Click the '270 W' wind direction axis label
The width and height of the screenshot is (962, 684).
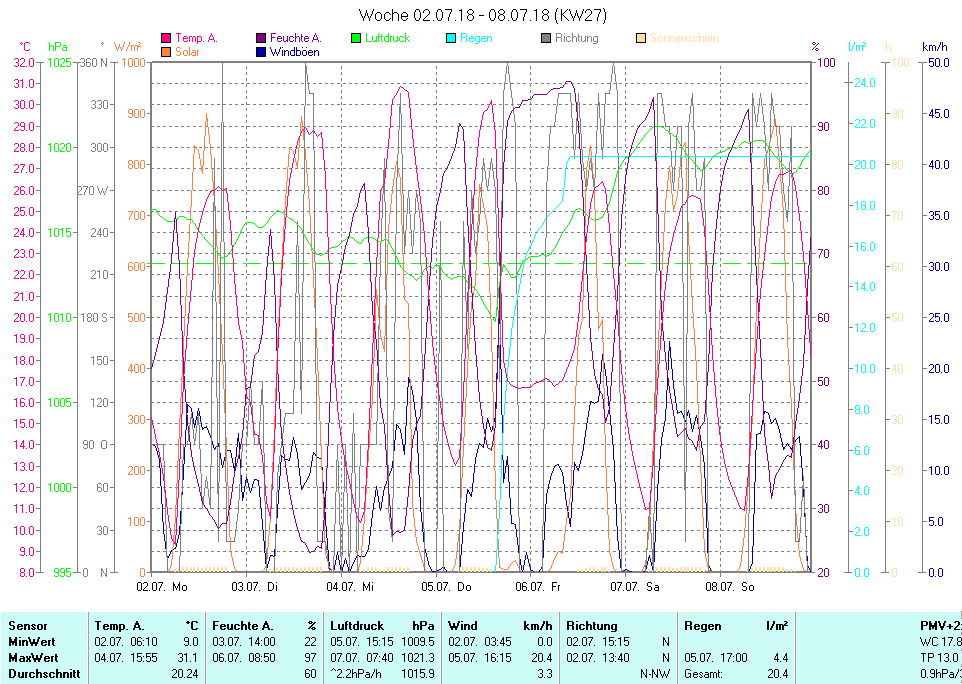[x=93, y=190]
